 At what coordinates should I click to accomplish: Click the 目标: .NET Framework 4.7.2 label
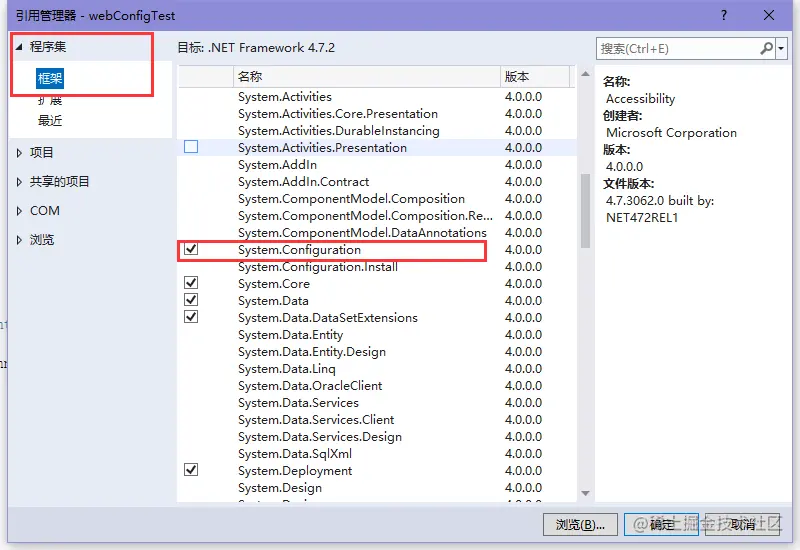tap(256, 47)
